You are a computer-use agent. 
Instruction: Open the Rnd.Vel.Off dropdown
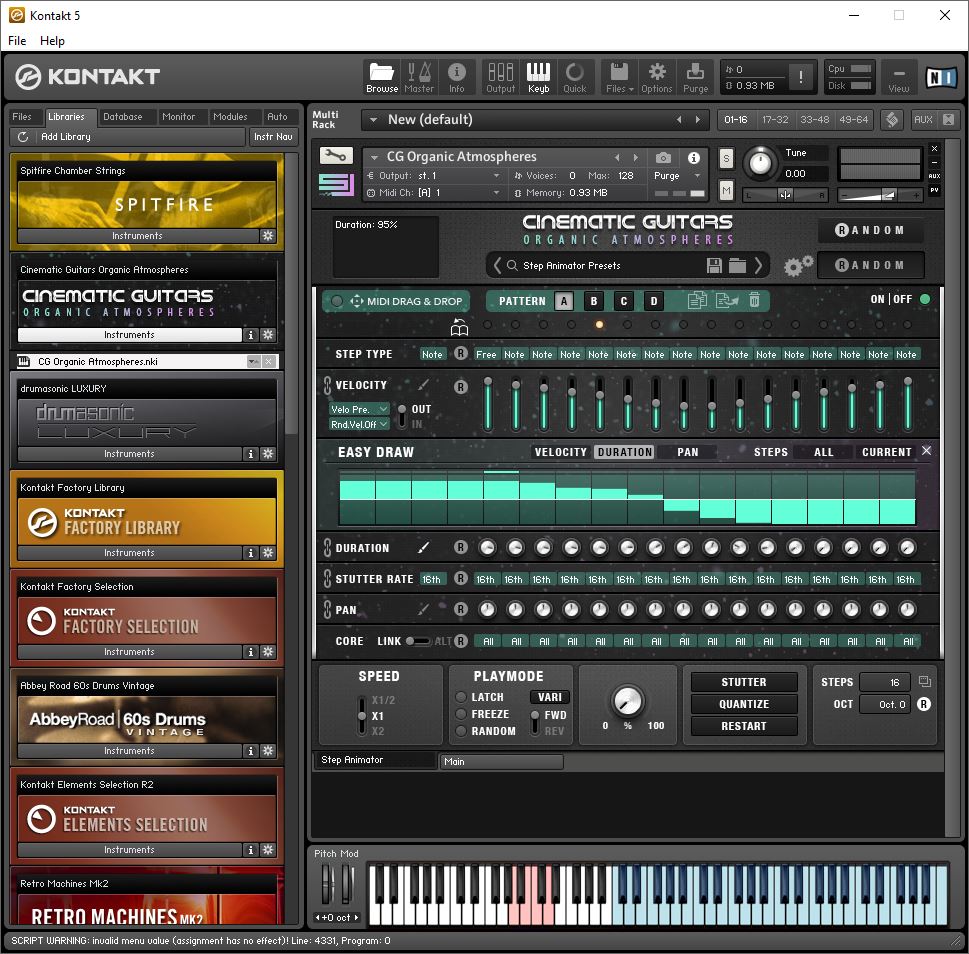coord(359,424)
